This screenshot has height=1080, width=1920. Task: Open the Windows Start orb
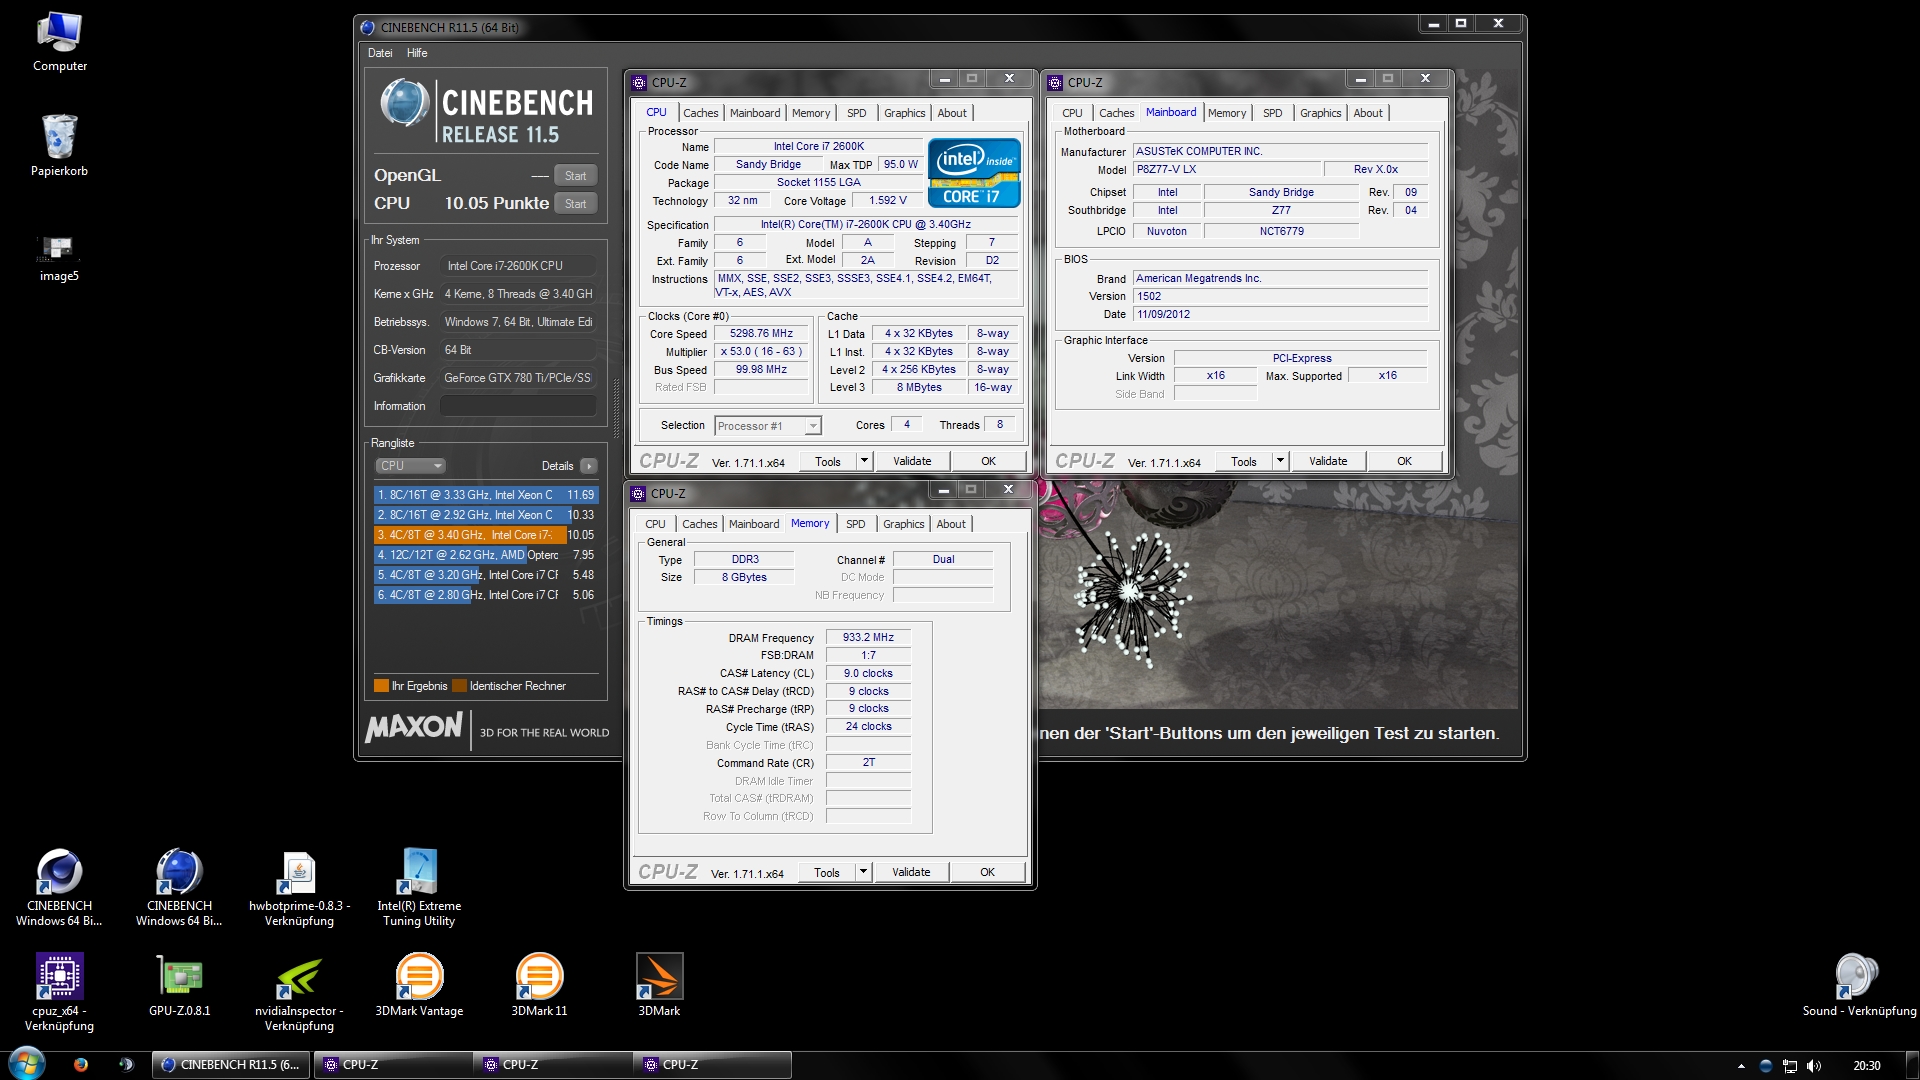27,1064
